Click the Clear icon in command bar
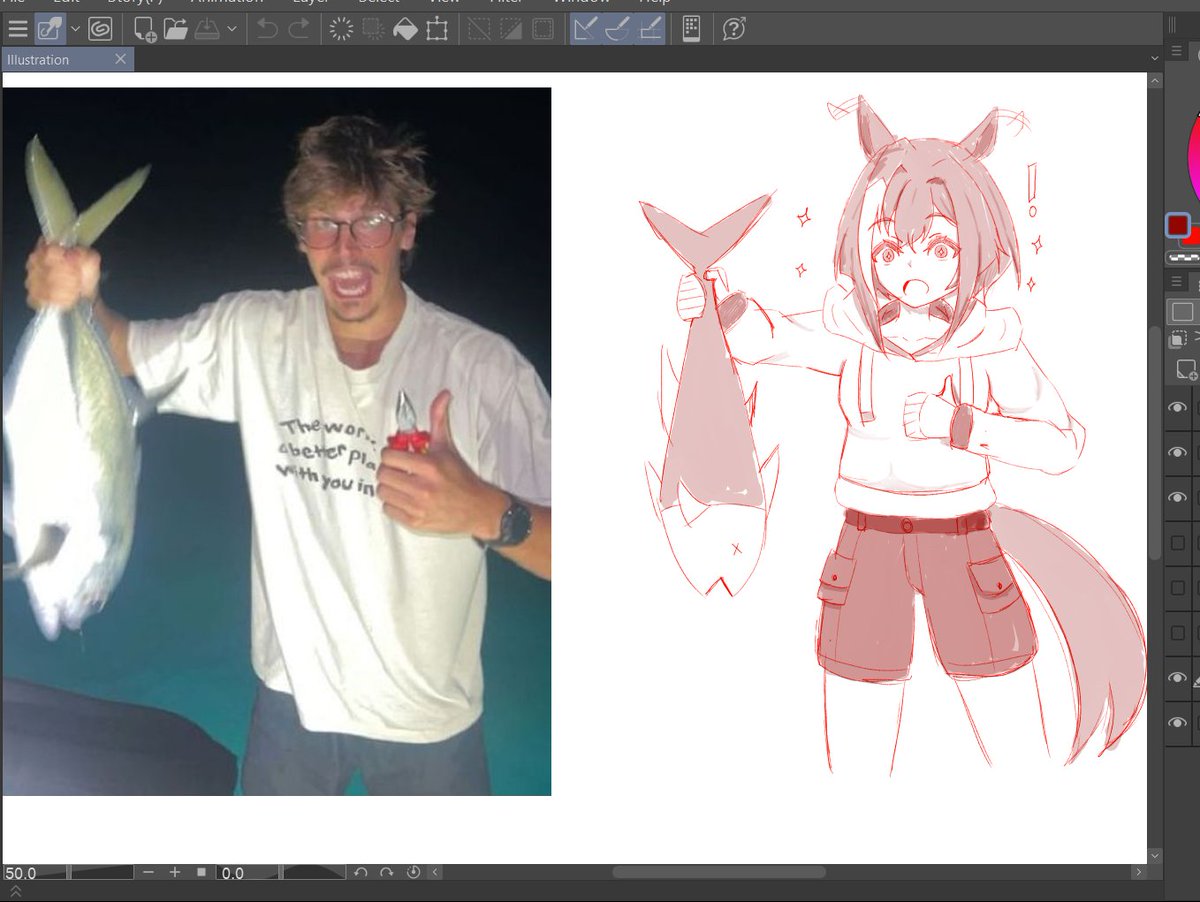This screenshot has height=902, width=1200. [x=342, y=29]
